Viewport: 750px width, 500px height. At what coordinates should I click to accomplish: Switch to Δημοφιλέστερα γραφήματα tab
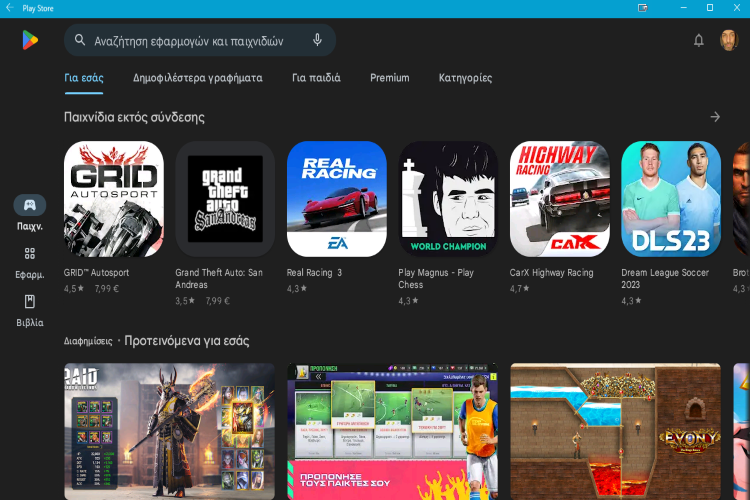point(198,78)
